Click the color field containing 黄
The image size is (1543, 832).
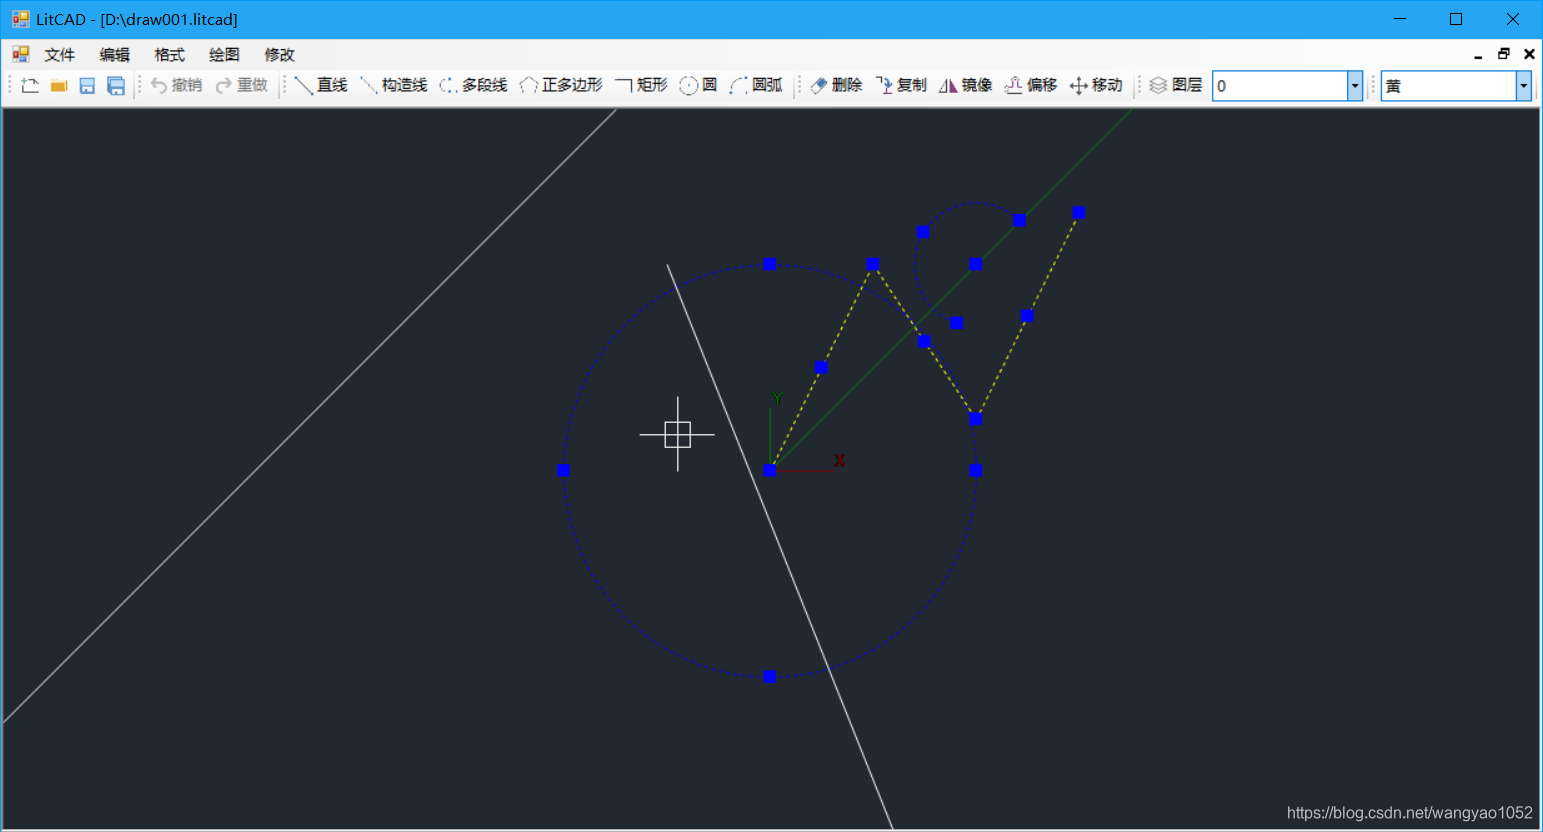click(1449, 86)
